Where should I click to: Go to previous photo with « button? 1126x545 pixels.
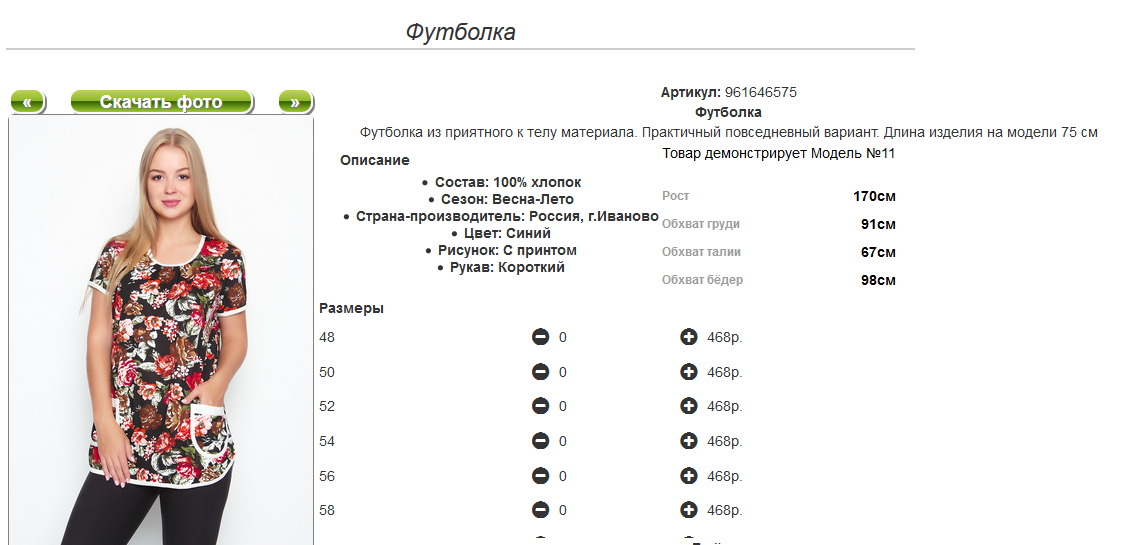click(x=27, y=102)
